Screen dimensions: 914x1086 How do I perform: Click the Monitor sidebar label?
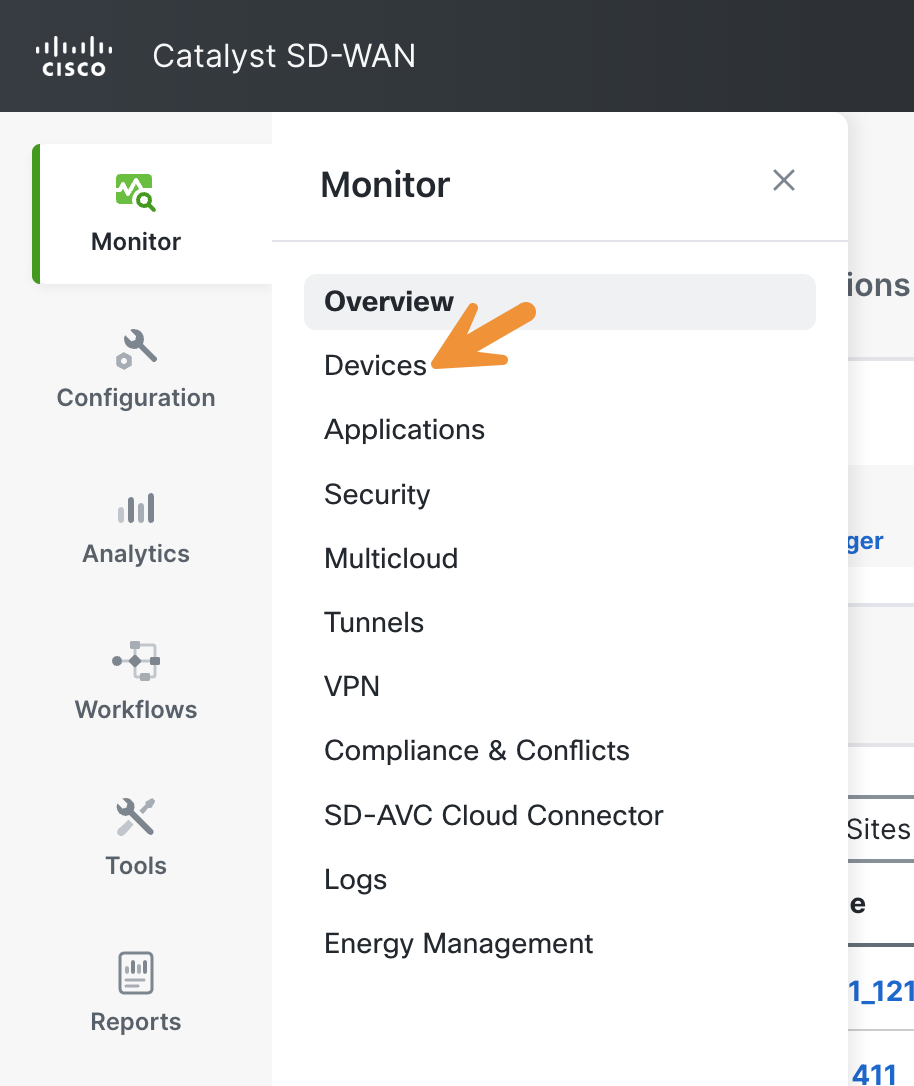136,242
